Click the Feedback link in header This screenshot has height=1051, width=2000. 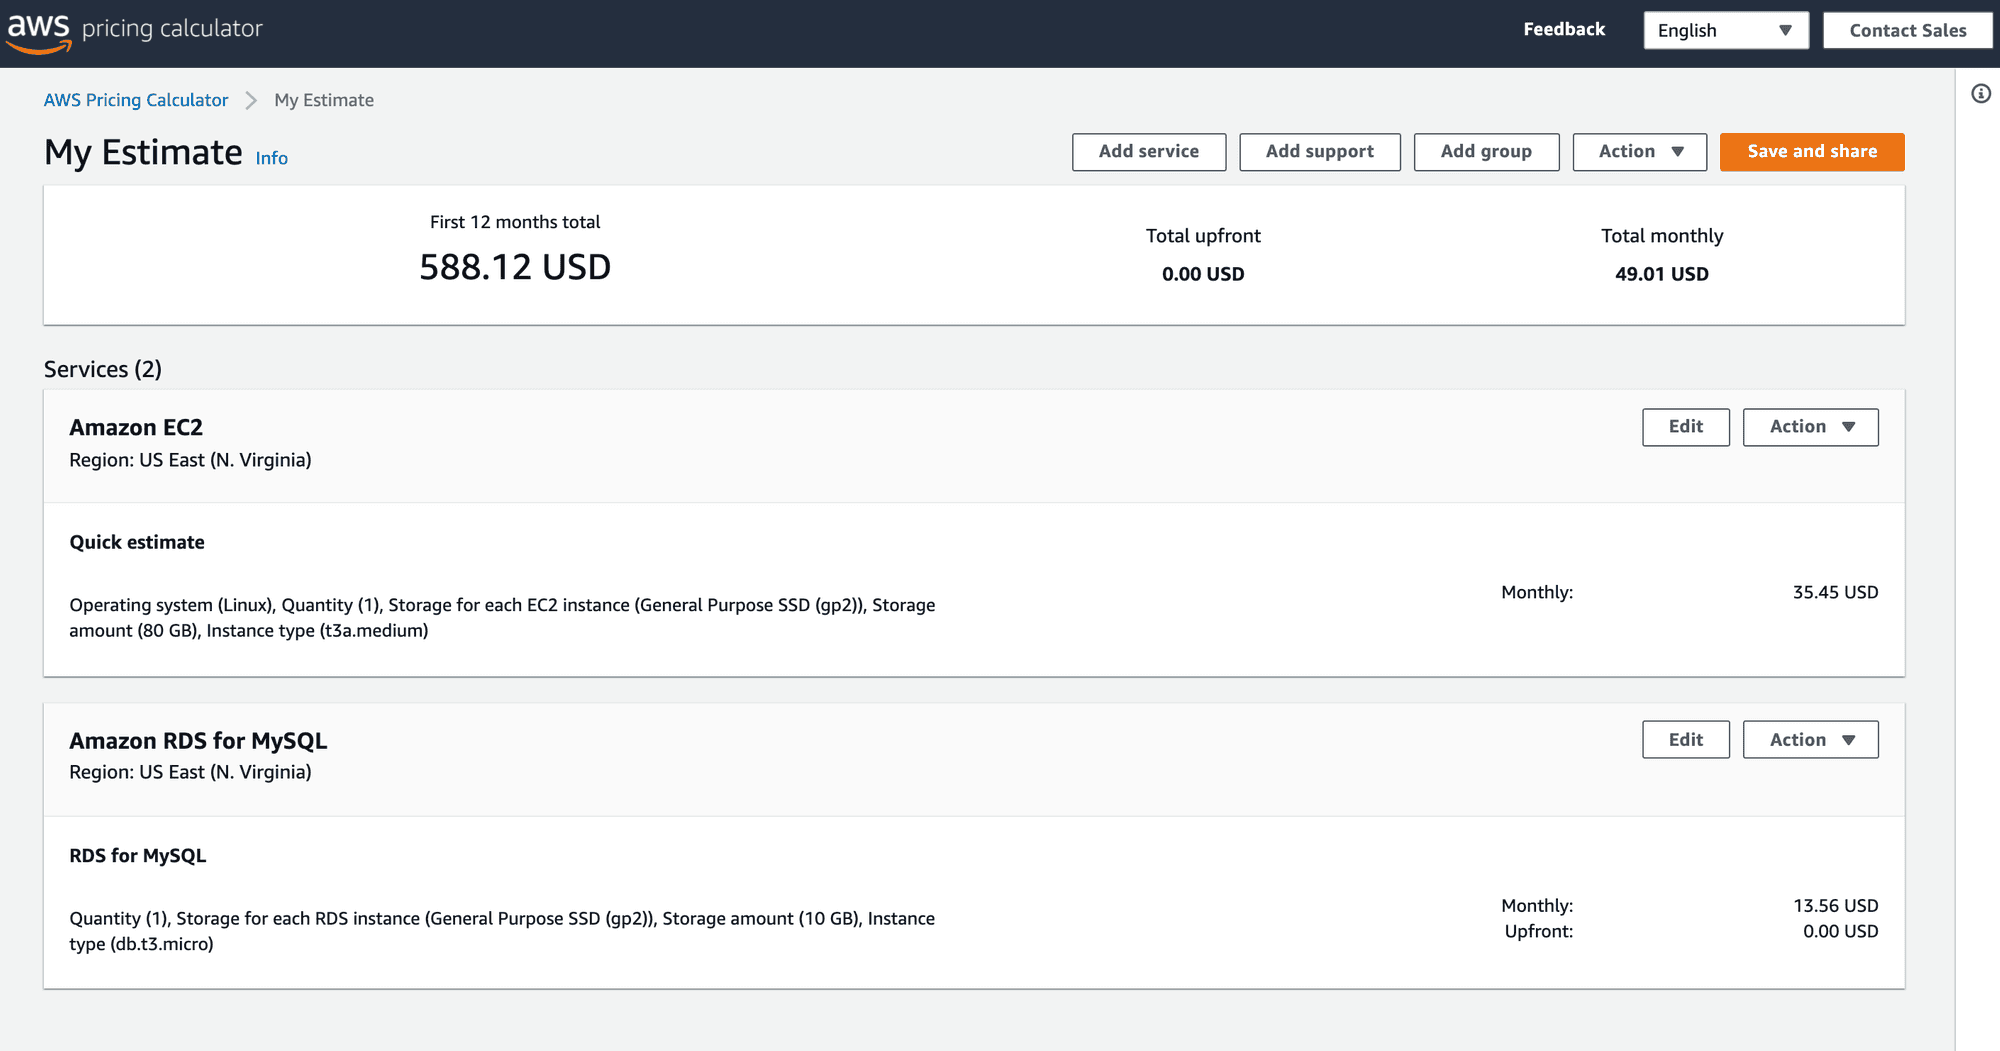pos(1564,30)
